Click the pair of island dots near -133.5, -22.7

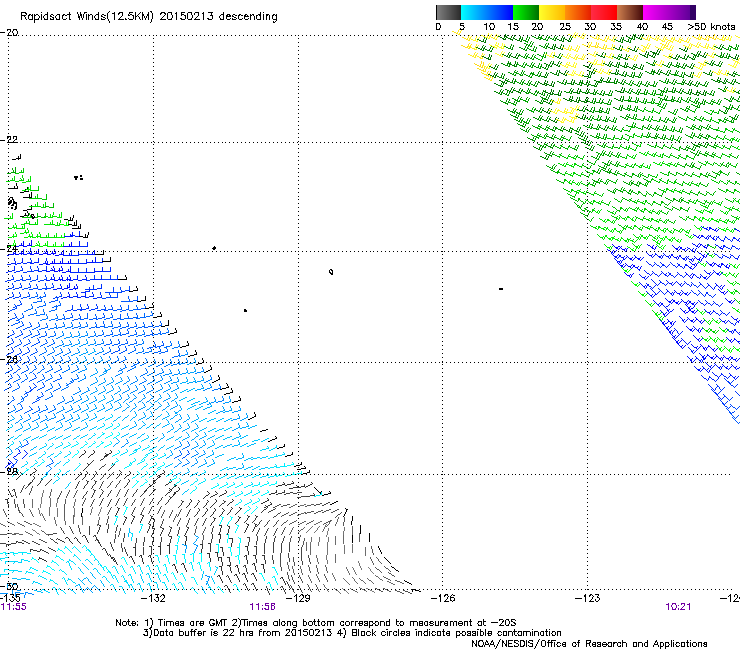78,177
